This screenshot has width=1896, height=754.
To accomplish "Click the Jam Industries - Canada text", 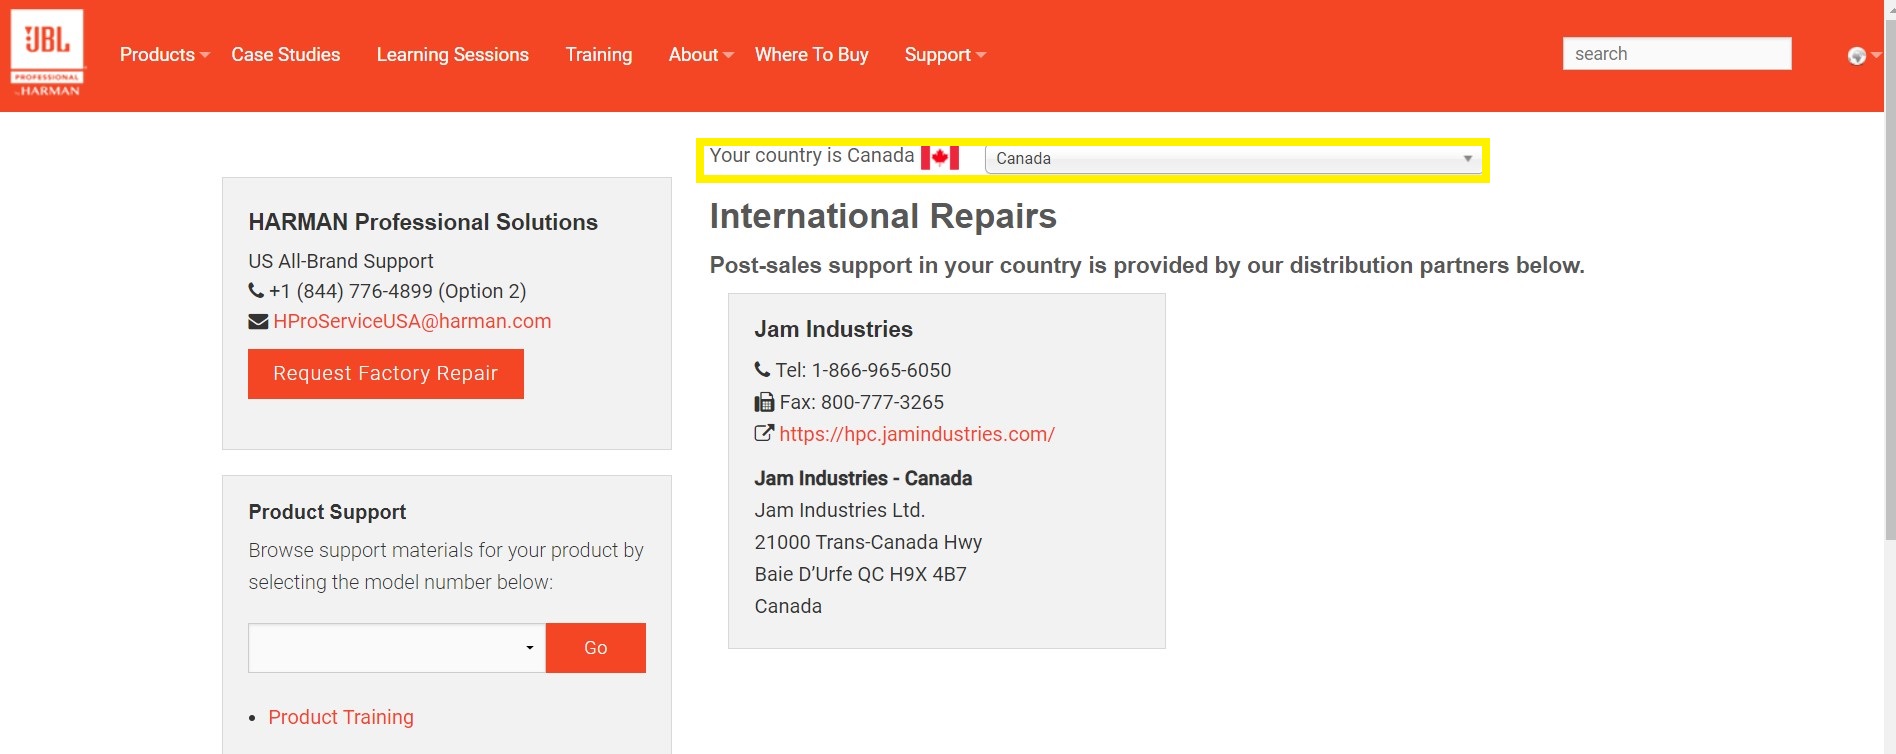I will 863,478.
